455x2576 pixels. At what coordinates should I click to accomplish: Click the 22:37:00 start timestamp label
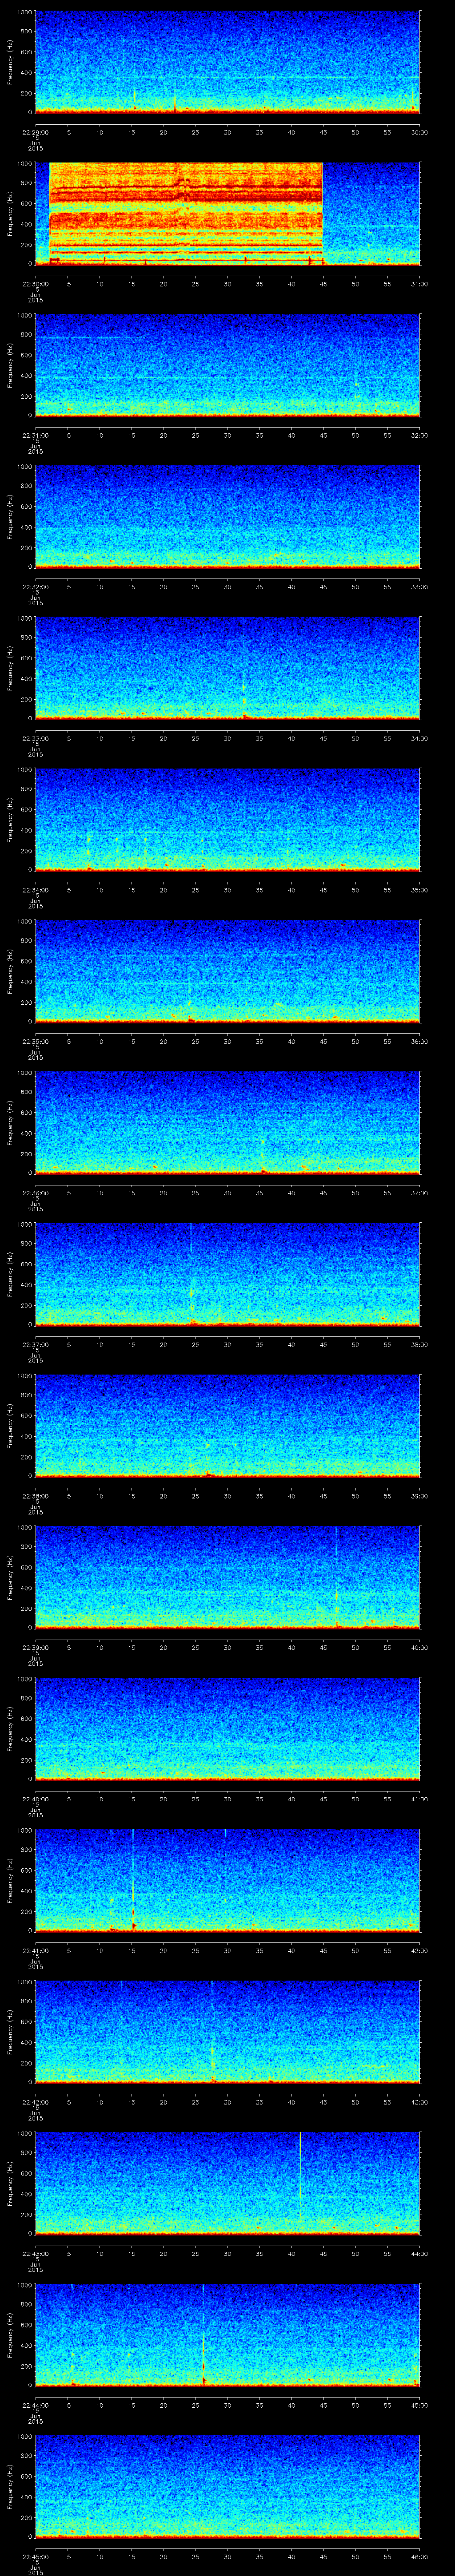[x=35, y=1344]
